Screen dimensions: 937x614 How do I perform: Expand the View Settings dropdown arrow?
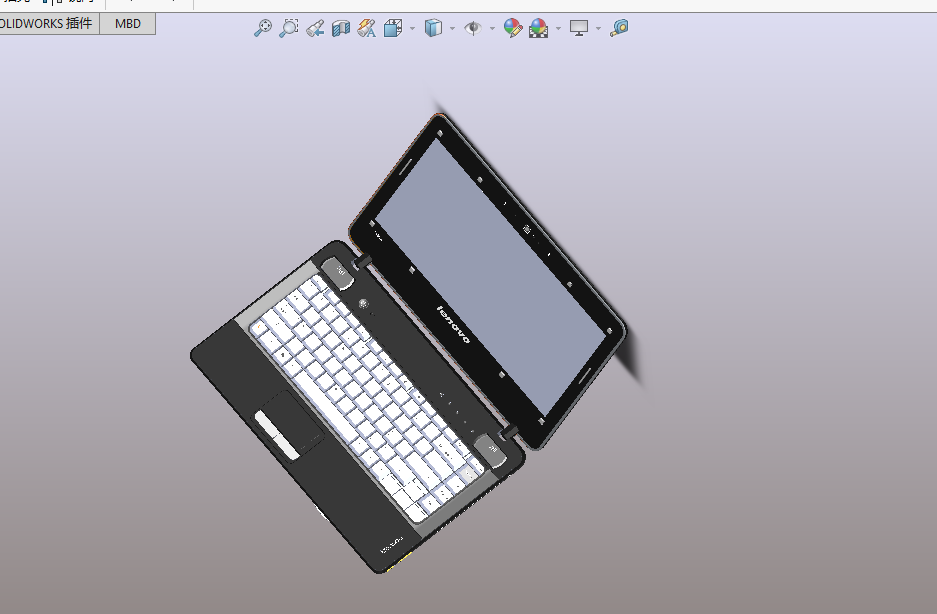click(x=598, y=28)
